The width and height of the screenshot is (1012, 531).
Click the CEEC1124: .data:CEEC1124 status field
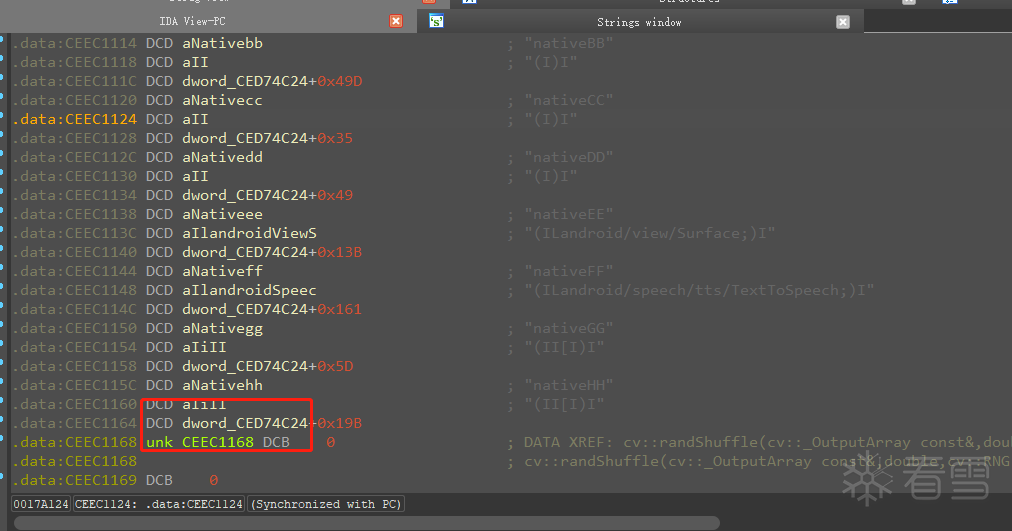(x=159, y=504)
